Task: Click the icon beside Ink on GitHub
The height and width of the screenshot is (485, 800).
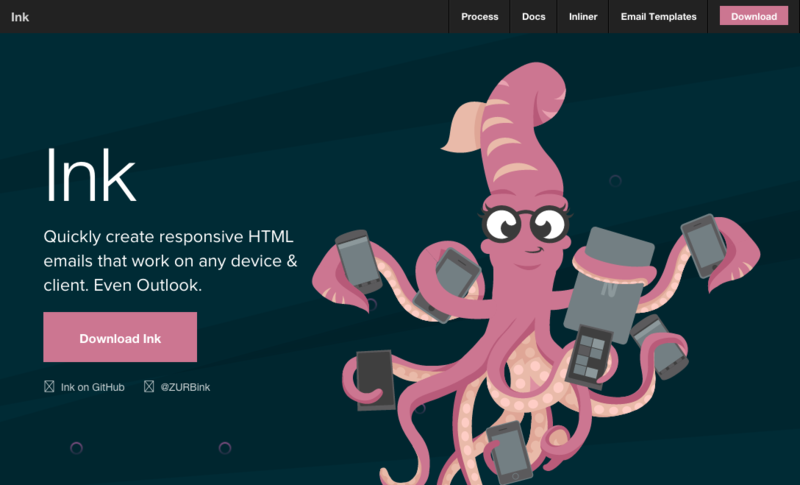Action: pos(49,387)
